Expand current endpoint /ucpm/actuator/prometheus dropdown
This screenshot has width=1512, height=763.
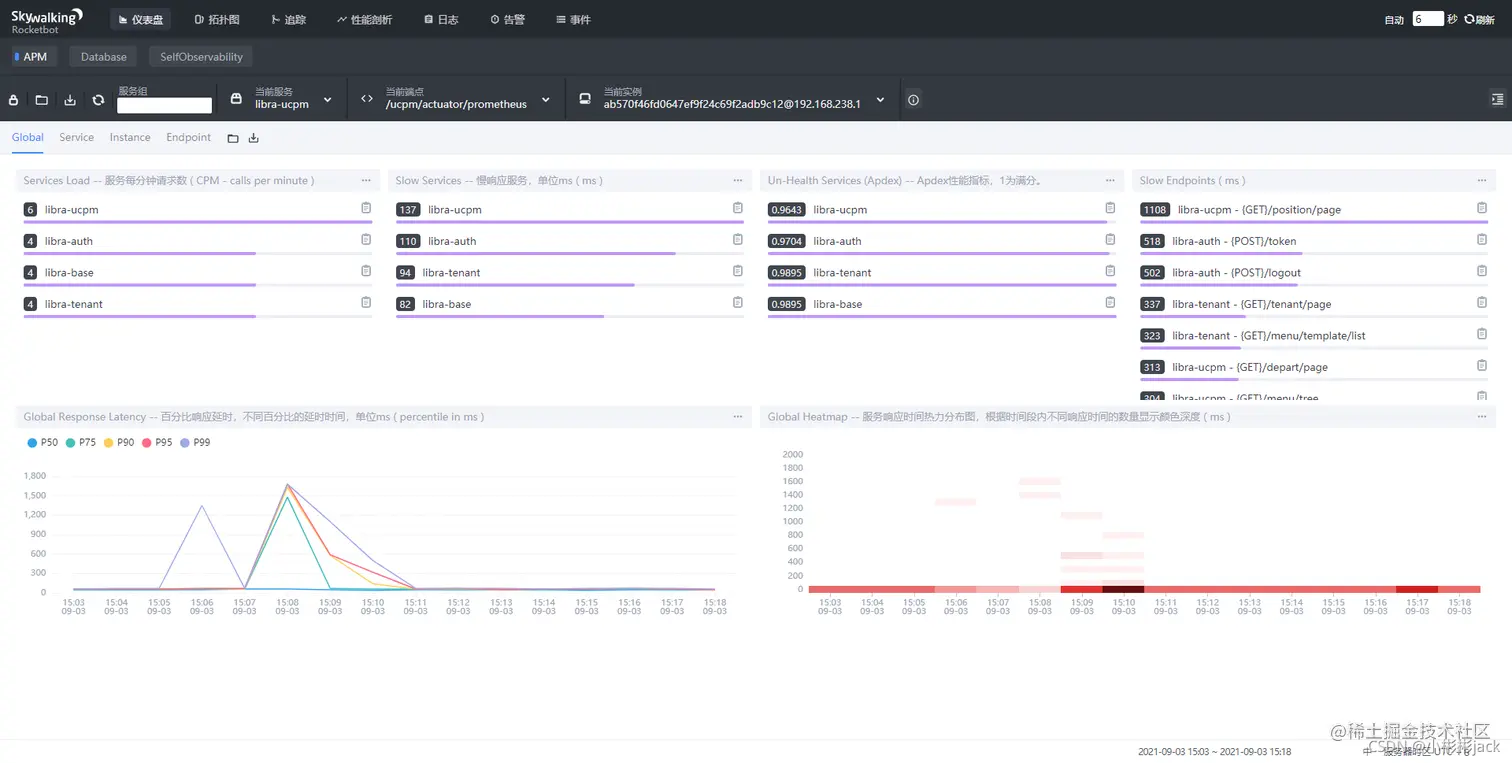coord(546,100)
